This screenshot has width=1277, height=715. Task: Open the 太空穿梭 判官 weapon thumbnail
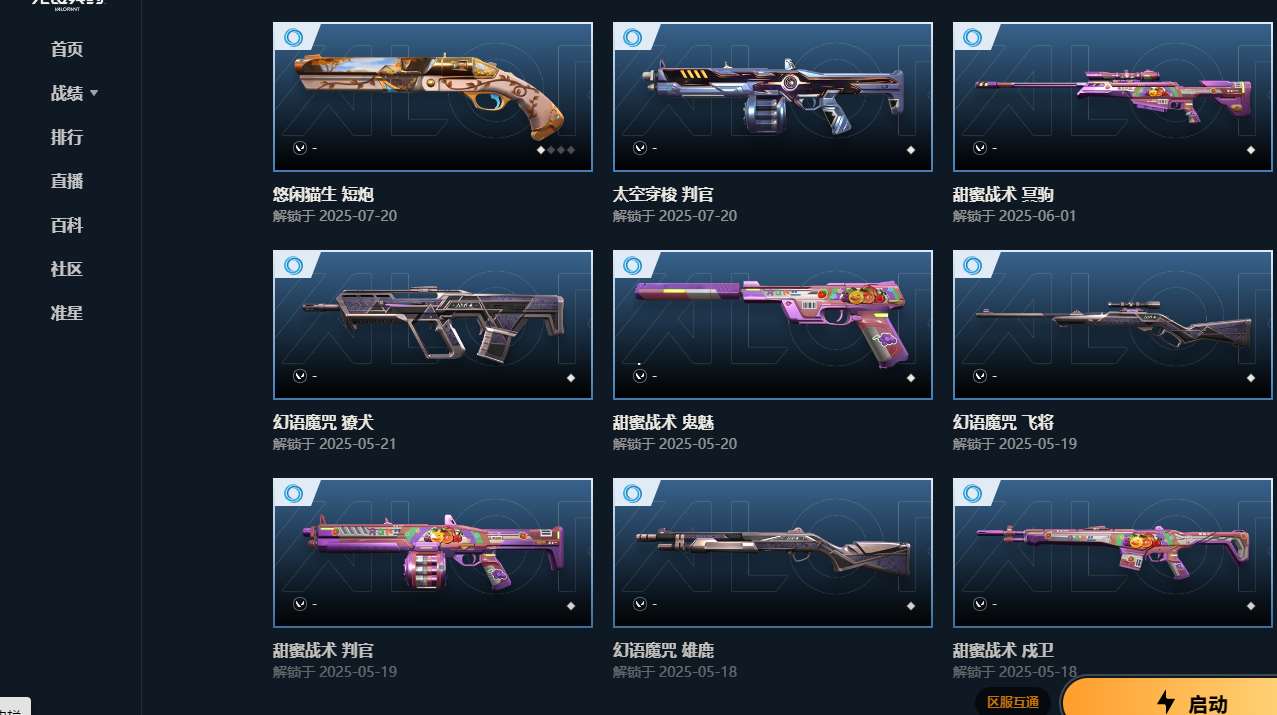(773, 96)
